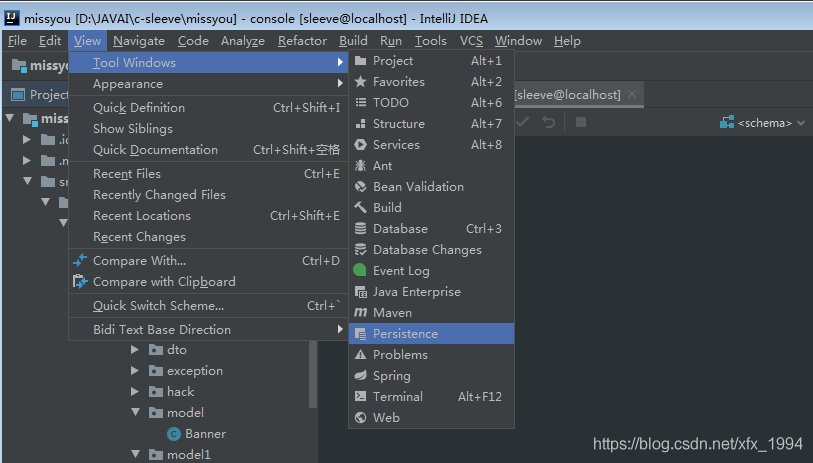Select the model folder label

(185, 413)
